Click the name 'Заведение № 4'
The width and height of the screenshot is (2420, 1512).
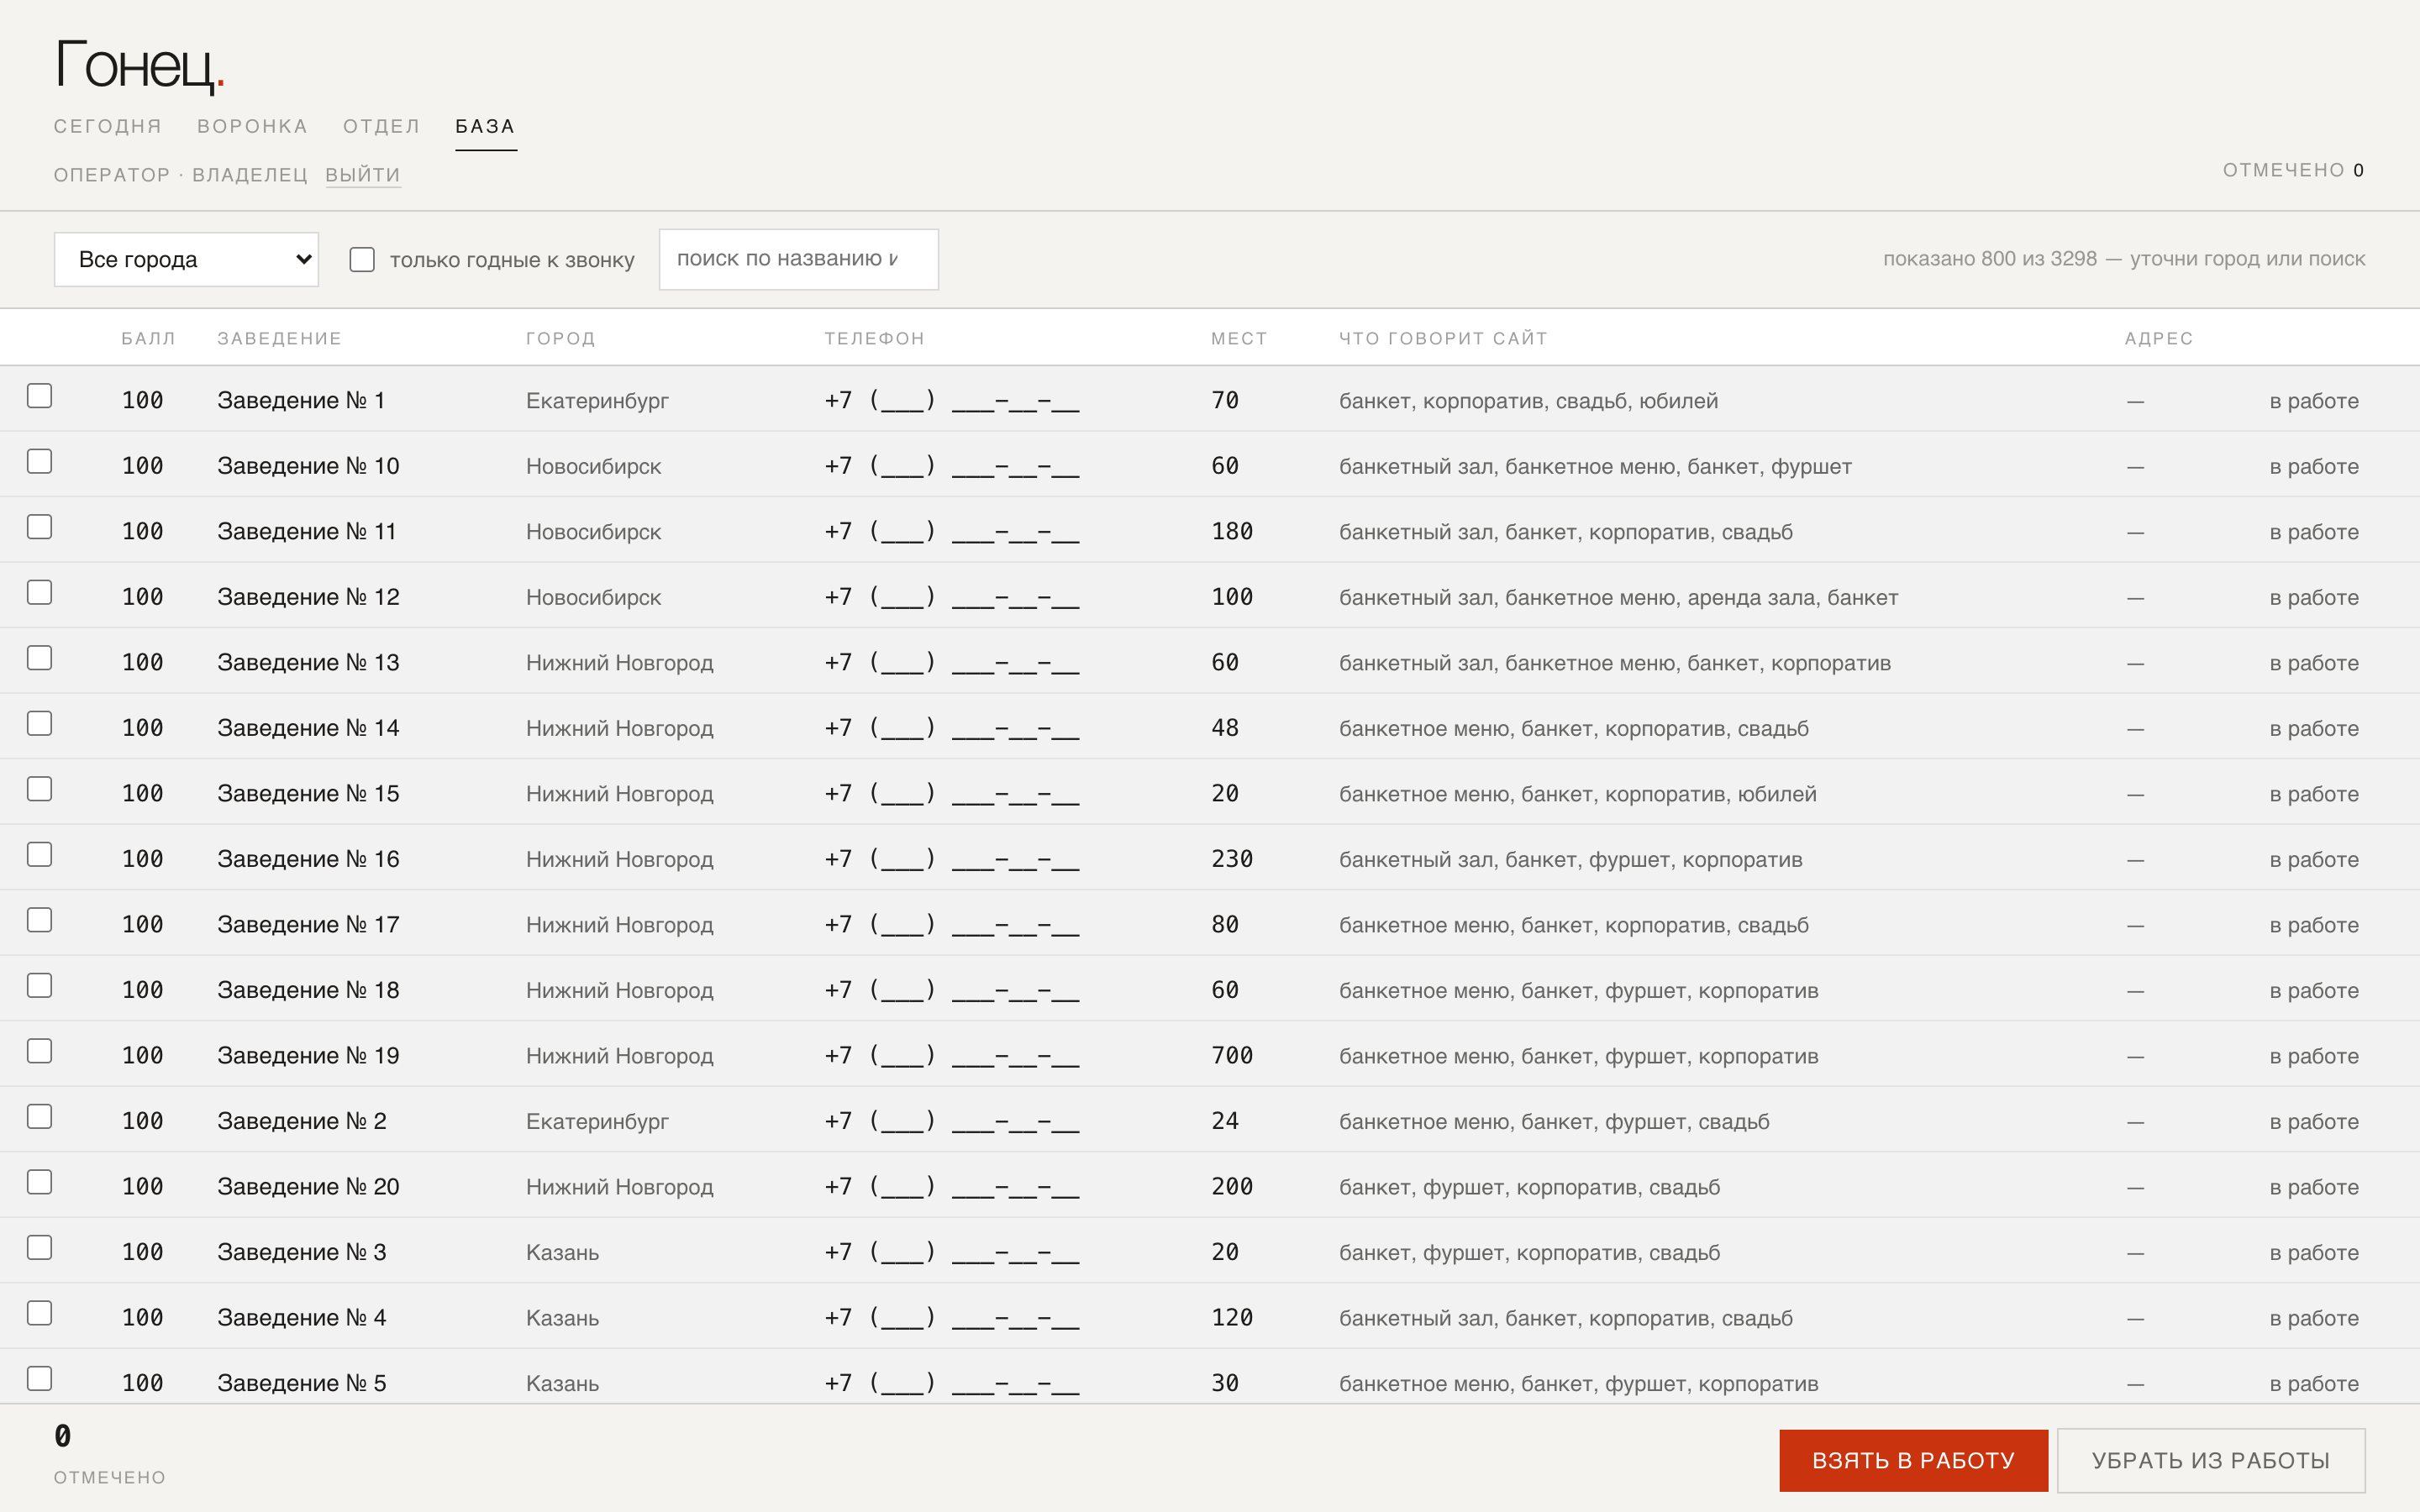[301, 1318]
